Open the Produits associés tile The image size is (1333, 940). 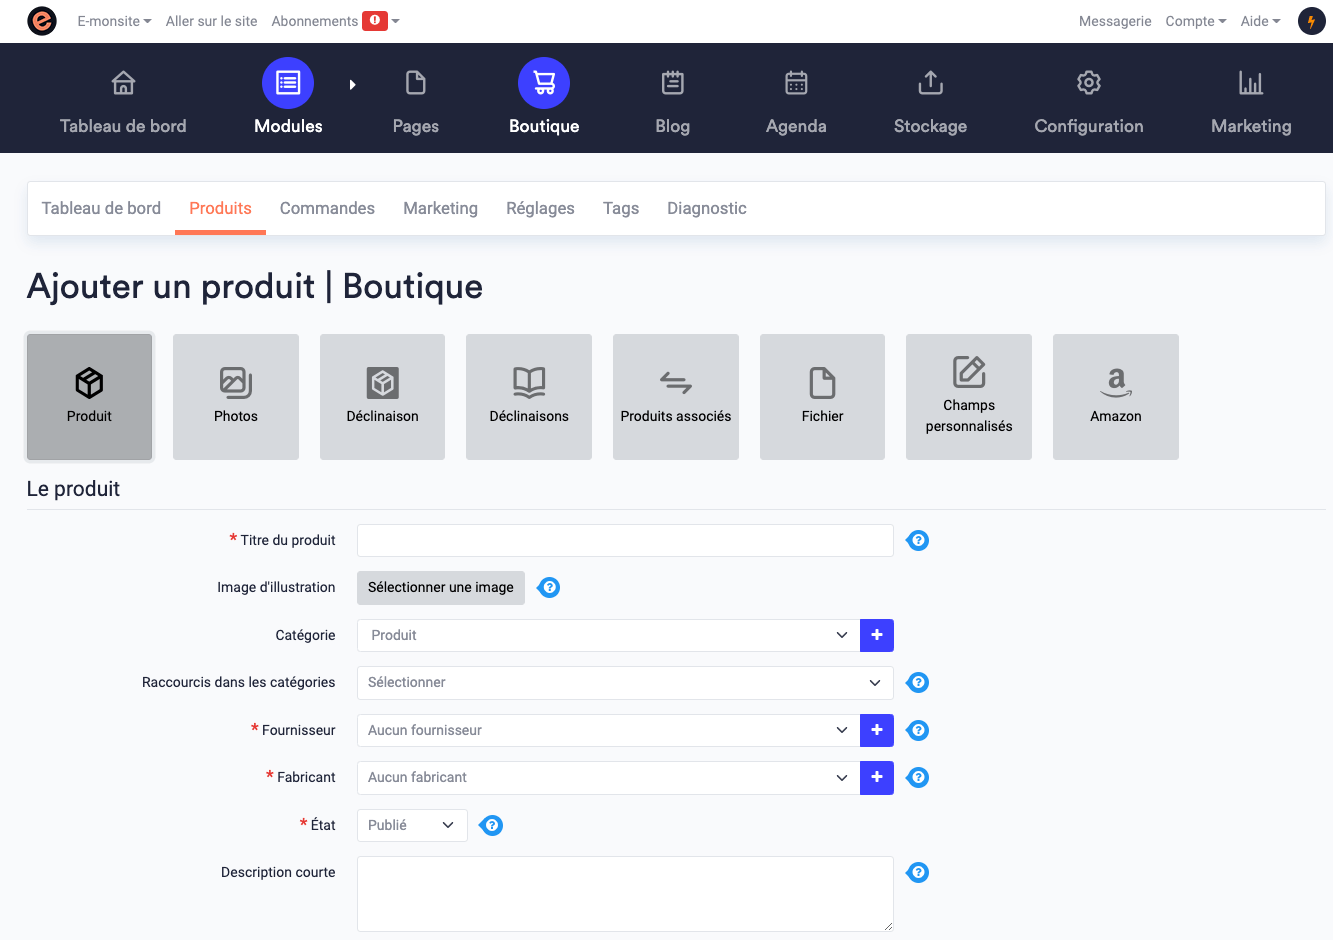[x=676, y=397]
